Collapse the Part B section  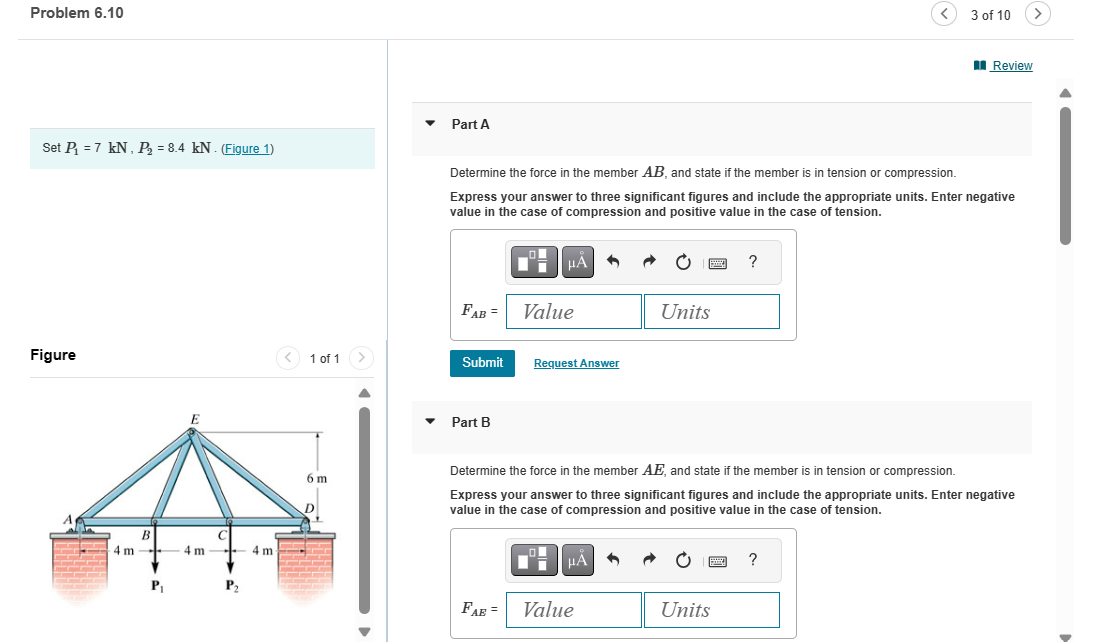[x=430, y=422]
